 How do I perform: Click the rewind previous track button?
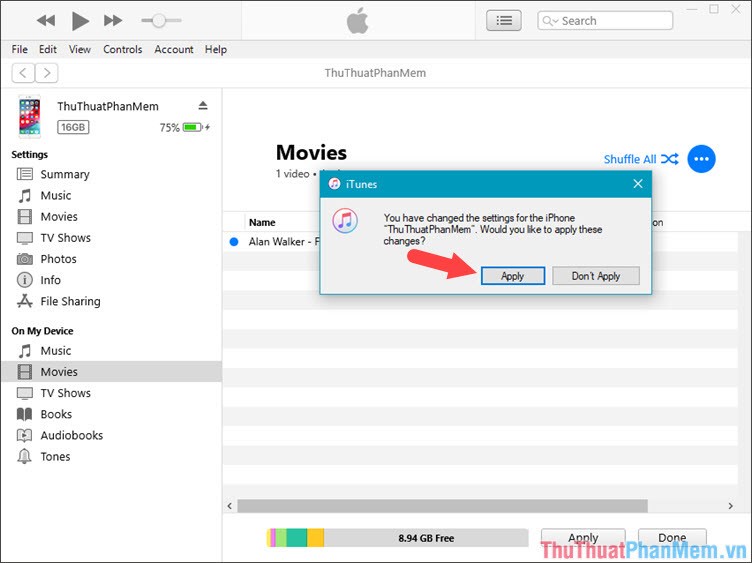(x=46, y=21)
